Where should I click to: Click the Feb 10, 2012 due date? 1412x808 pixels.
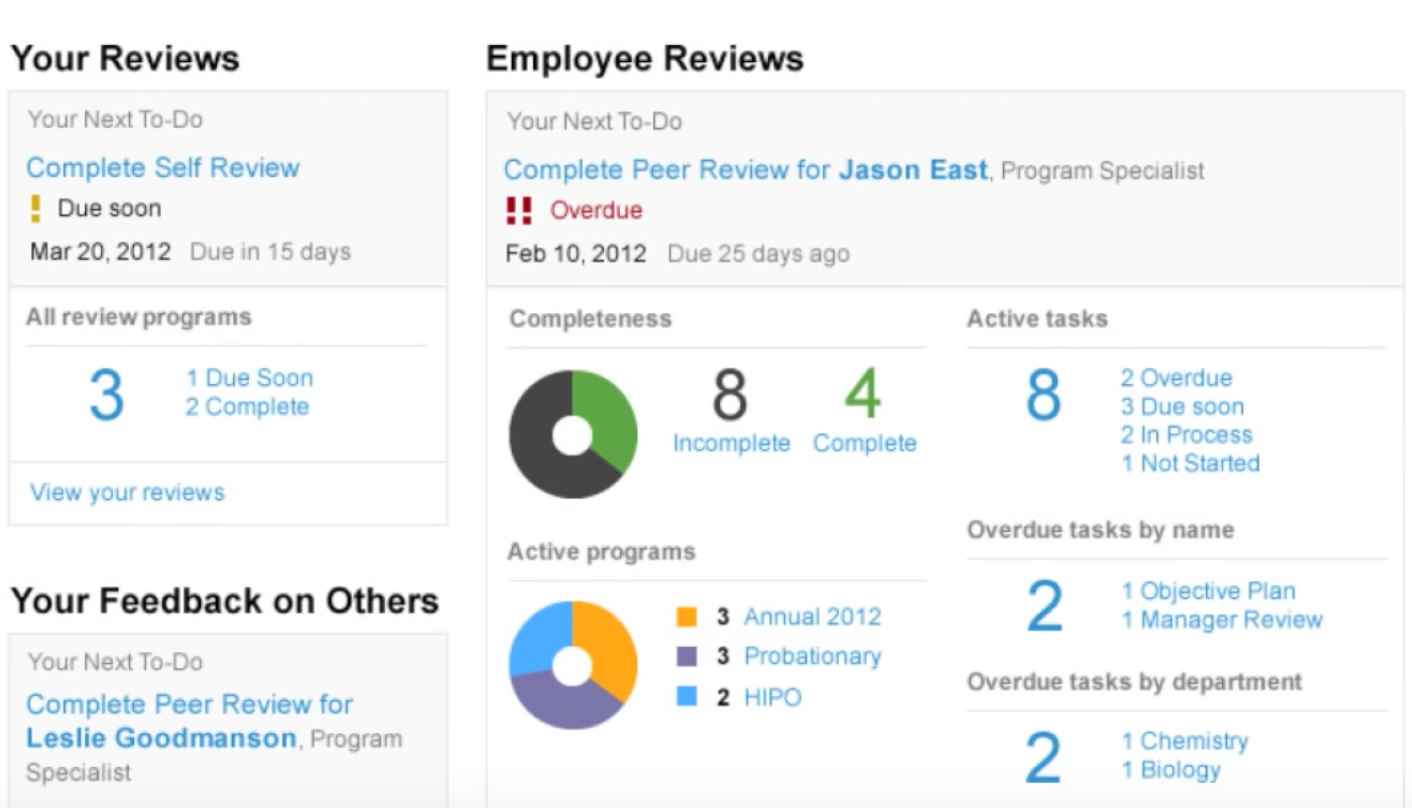point(576,253)
